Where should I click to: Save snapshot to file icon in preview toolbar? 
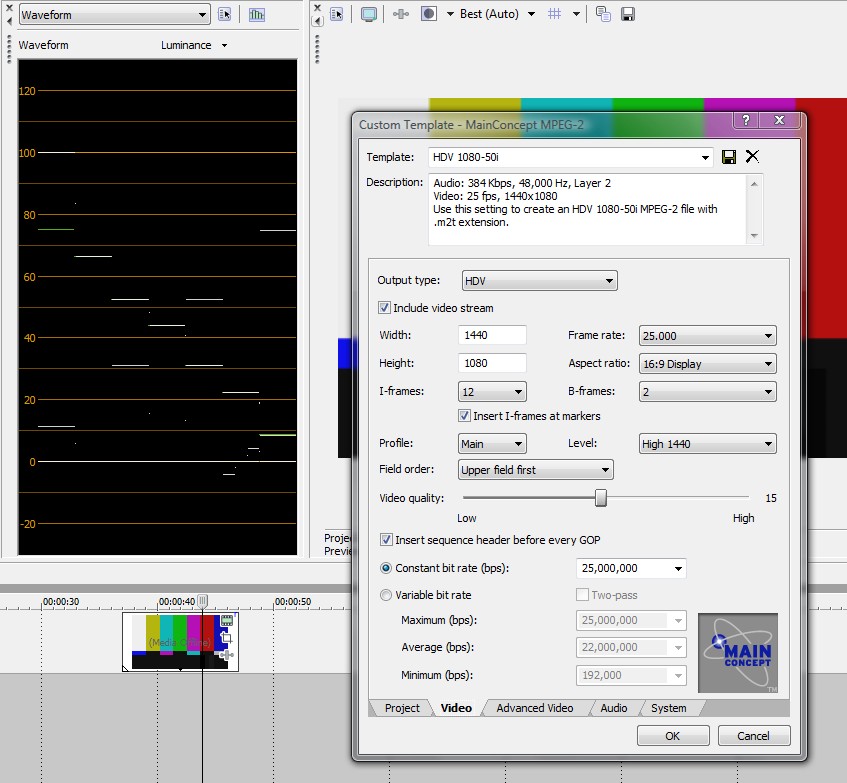(x=628, y=14)
